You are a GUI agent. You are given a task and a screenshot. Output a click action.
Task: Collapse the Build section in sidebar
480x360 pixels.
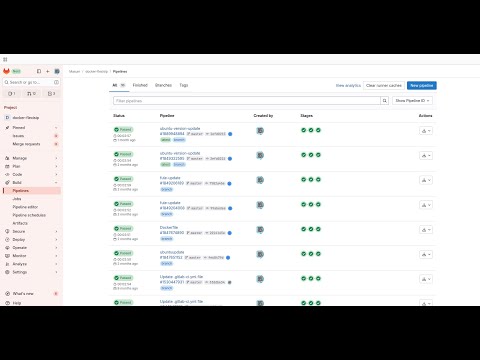[x=56, y=183]
